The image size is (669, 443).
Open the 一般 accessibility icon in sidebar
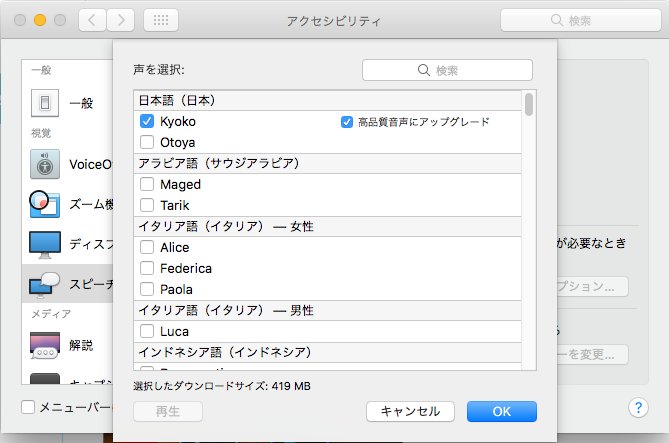click(45, 103)
